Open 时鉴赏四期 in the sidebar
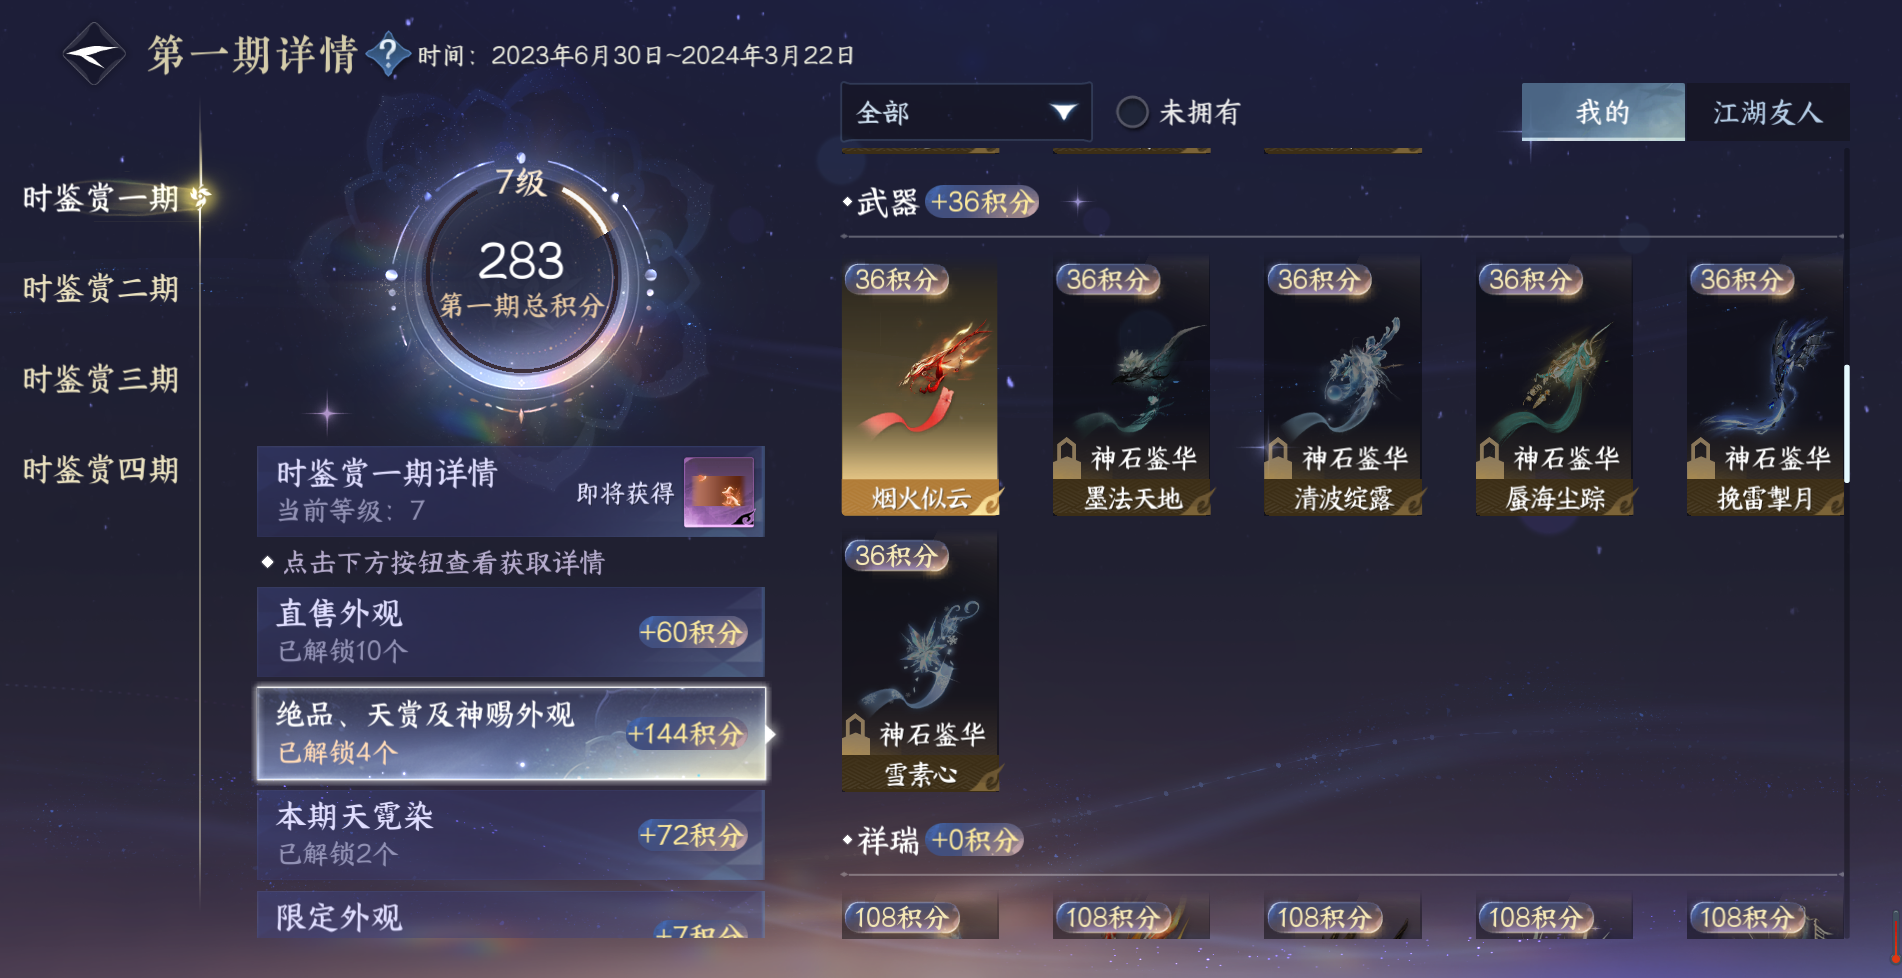1902x978 pixels. [101, 470]
